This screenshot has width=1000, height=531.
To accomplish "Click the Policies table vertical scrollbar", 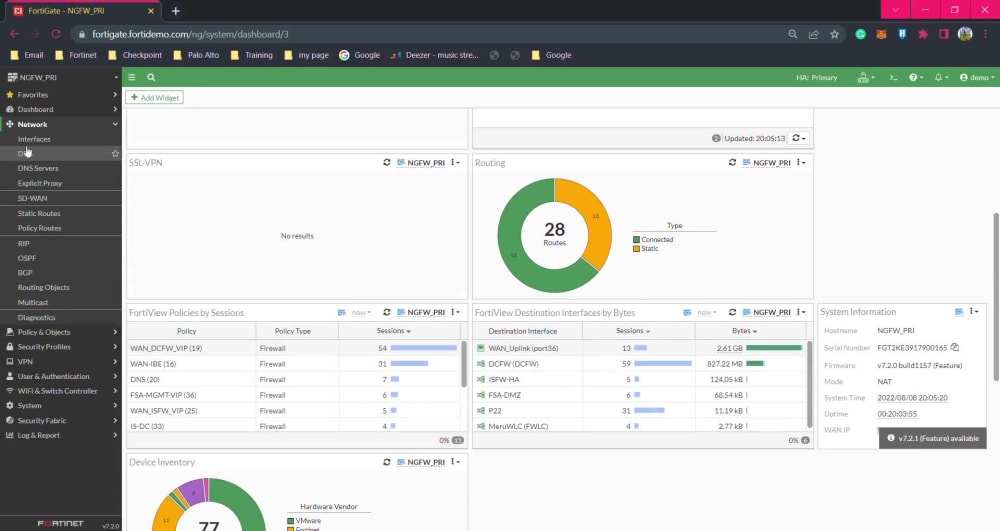I will click(x=464, y=364).
